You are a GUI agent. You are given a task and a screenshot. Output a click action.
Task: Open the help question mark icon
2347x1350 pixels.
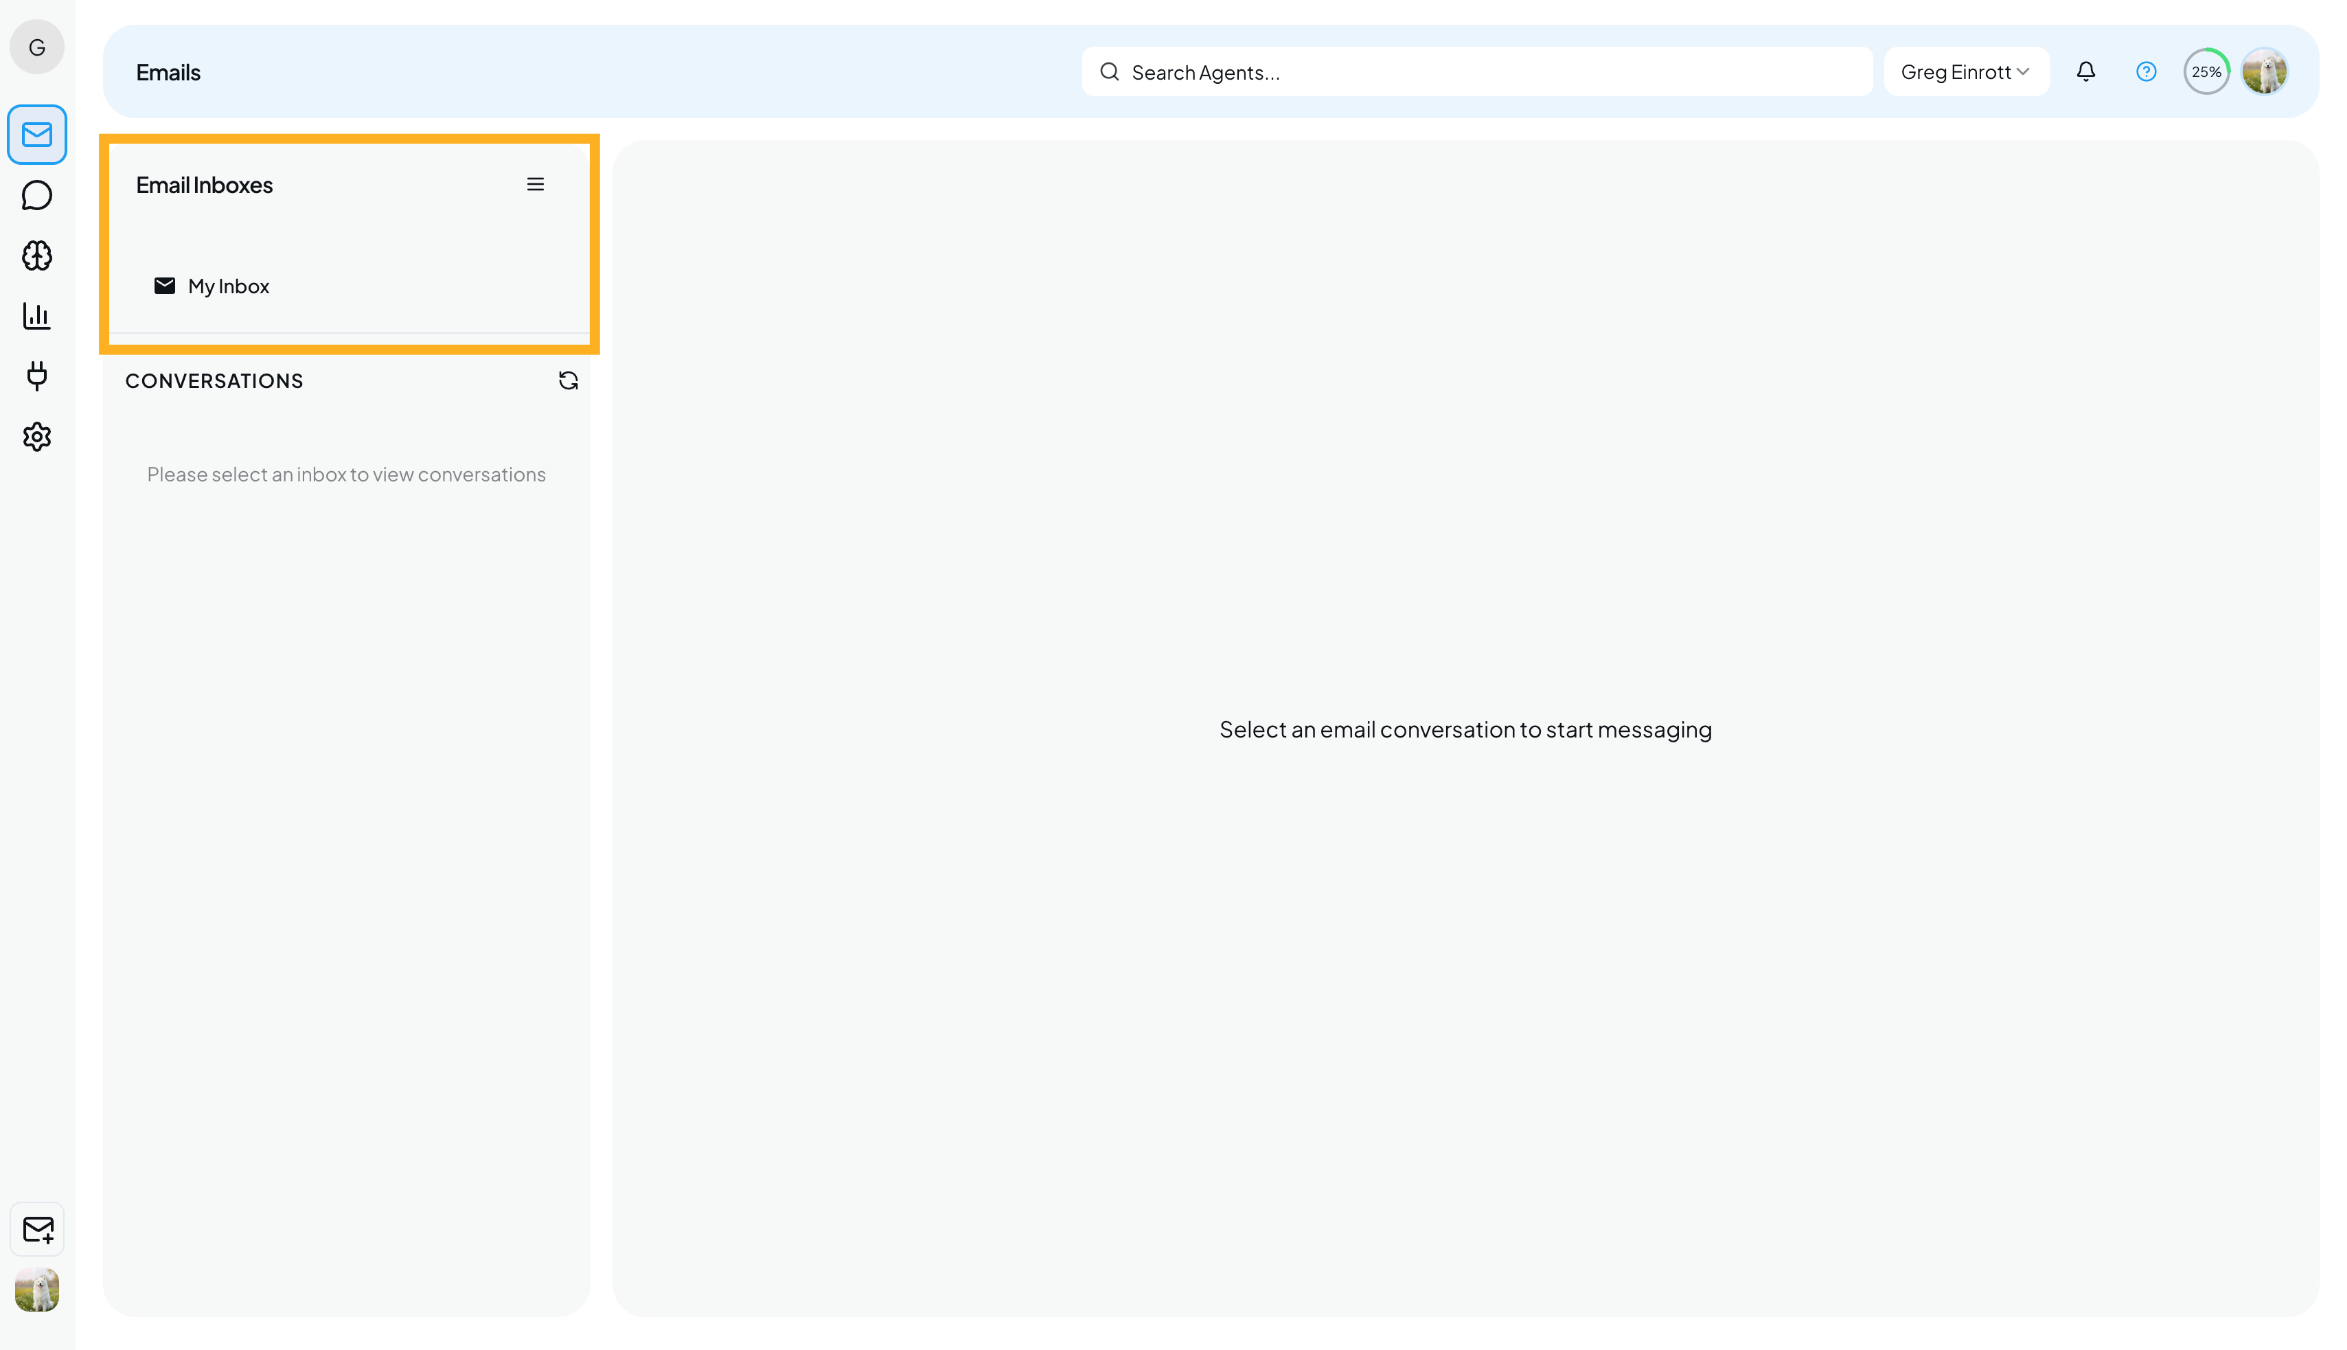(x=2145, y=71)
